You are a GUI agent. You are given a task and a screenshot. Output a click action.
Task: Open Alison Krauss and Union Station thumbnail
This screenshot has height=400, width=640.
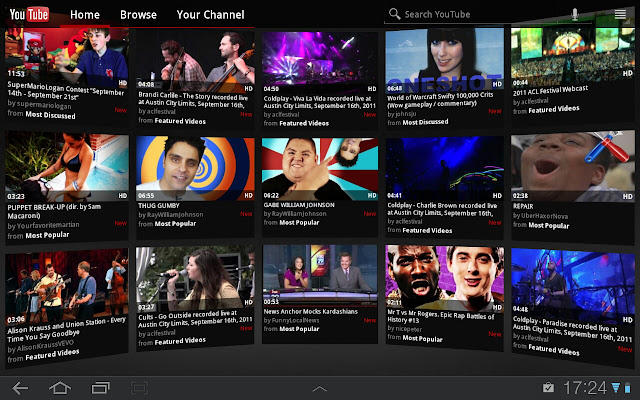coord(67,286)
